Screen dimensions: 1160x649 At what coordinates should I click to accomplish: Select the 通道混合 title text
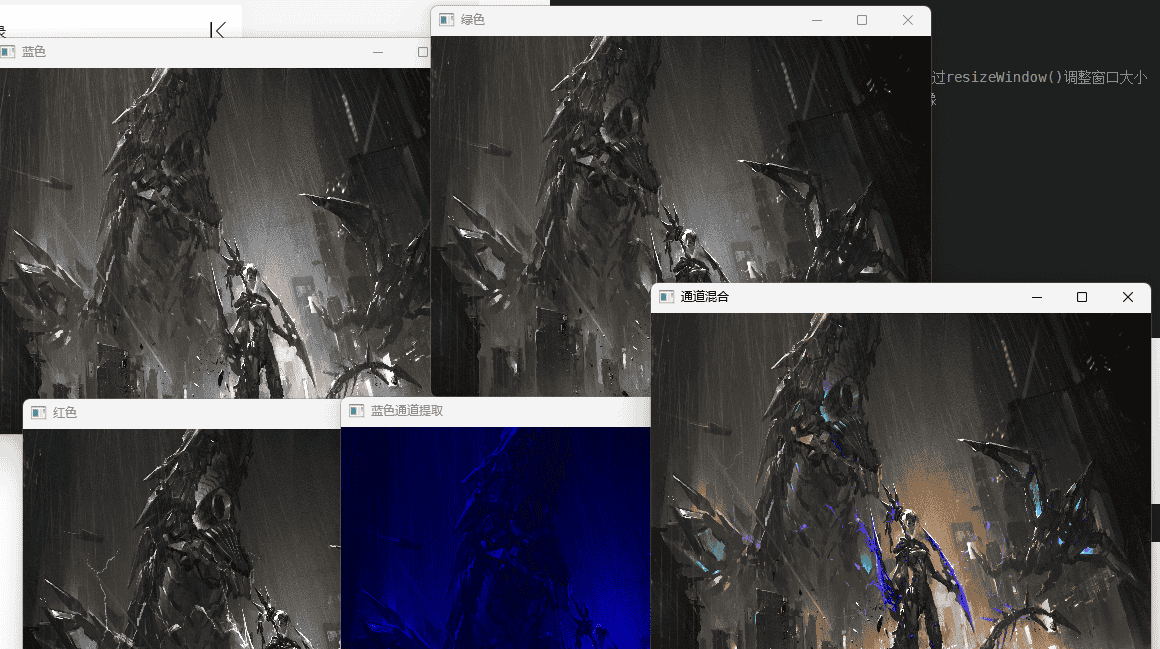pos(704,297)
